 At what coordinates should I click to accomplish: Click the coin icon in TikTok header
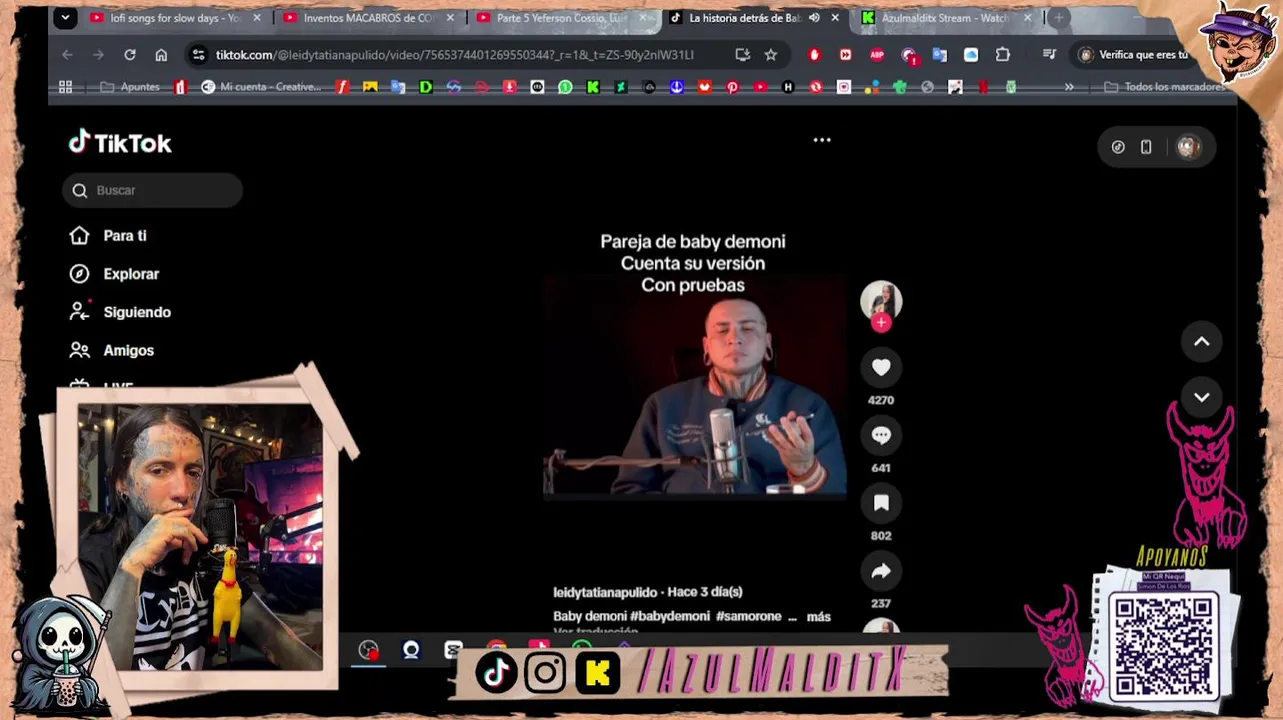click(1118, 147)
